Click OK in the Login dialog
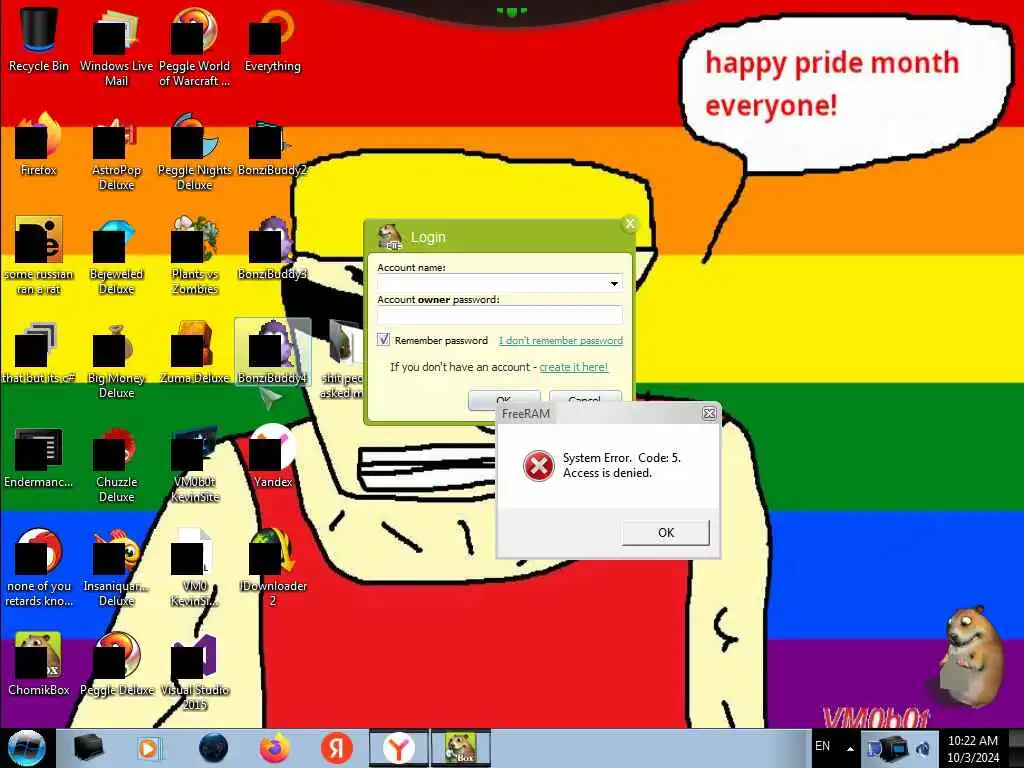The width and height of the screenshot is (1024, 768). pyautogui.click(x=504, y=398)
